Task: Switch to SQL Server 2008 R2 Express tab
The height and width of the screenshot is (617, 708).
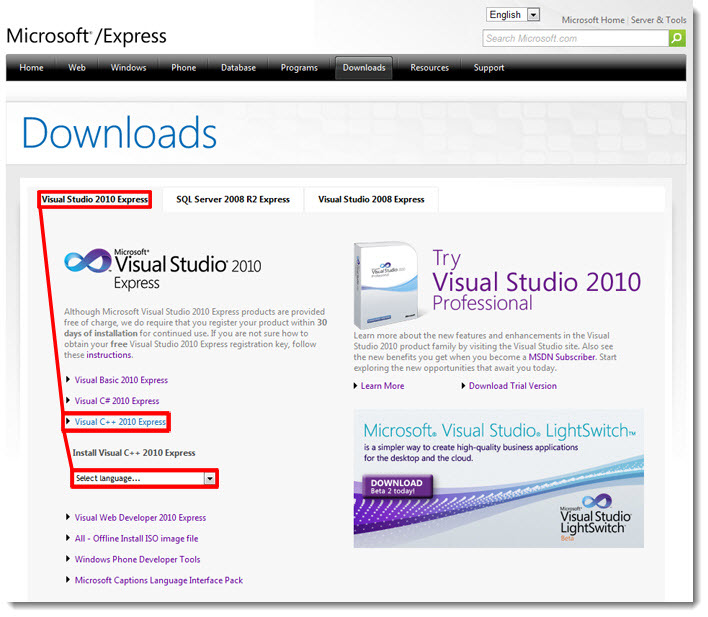Action: coord(233,199)
